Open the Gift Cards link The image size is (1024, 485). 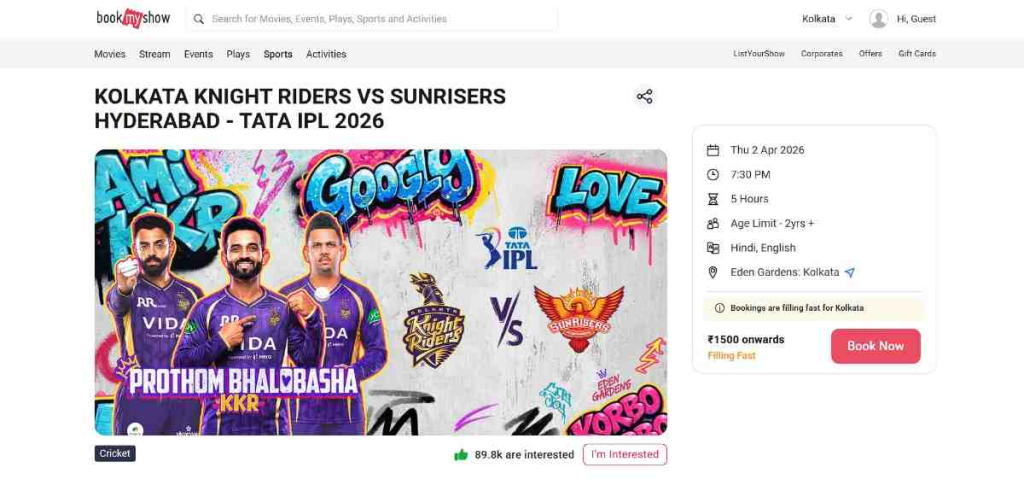(916, 54)
